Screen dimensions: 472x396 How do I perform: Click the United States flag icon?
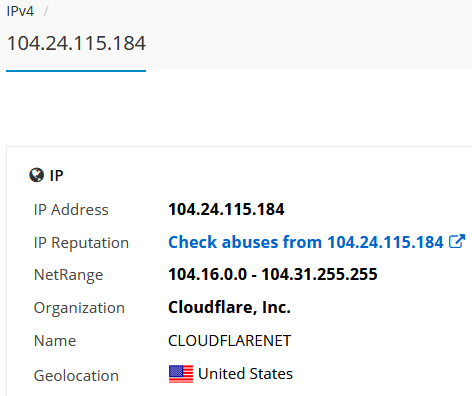click(x=181, y=374)
